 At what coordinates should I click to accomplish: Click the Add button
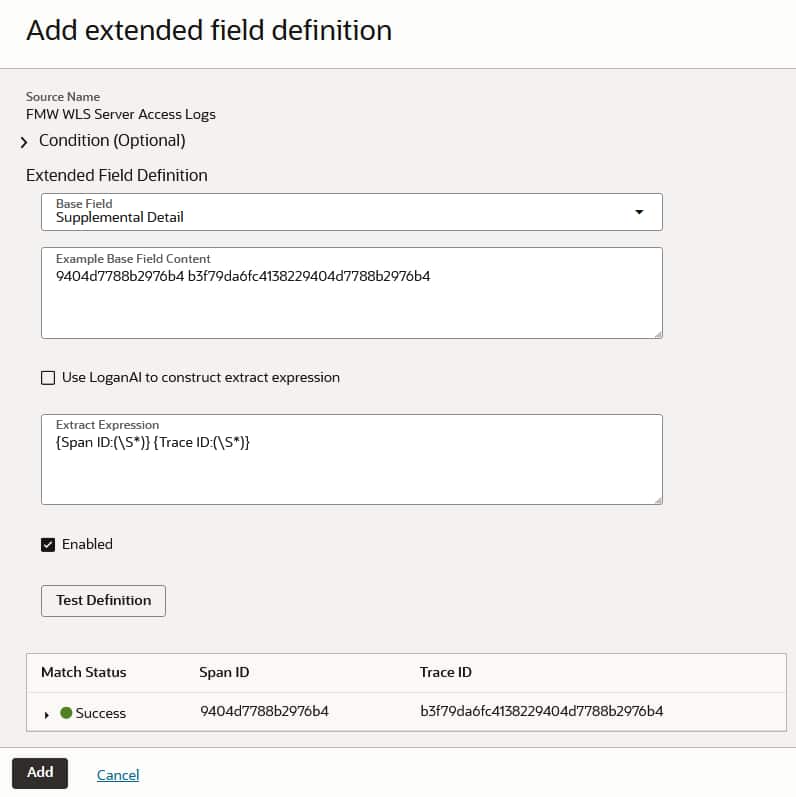(x=40, y=773)
